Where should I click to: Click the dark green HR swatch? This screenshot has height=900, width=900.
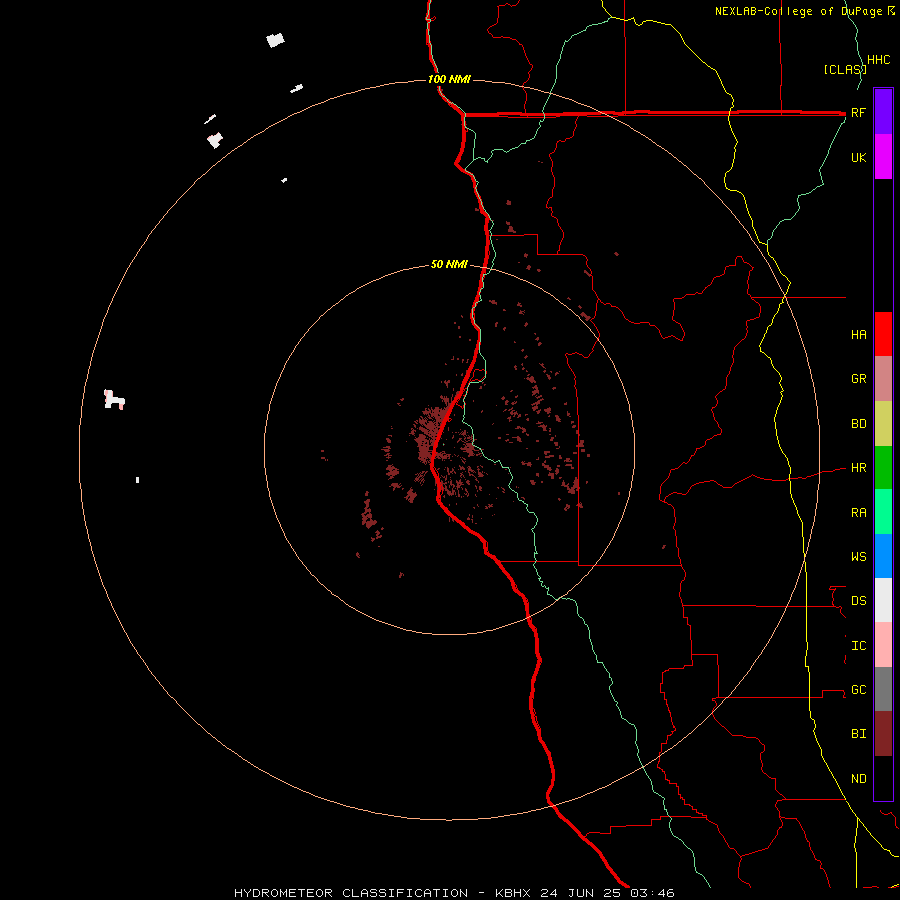pyautogui.click(x=883, y=468)
